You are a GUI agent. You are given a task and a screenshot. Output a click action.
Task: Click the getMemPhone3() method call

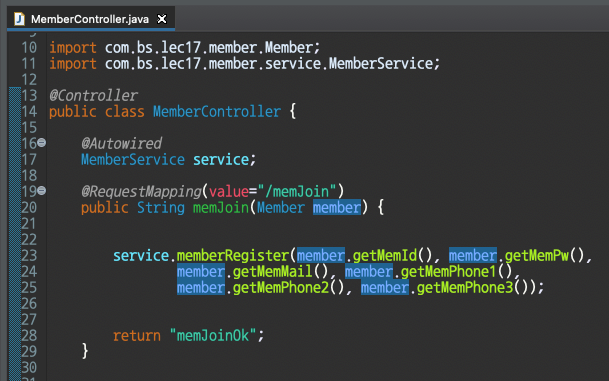472,287
